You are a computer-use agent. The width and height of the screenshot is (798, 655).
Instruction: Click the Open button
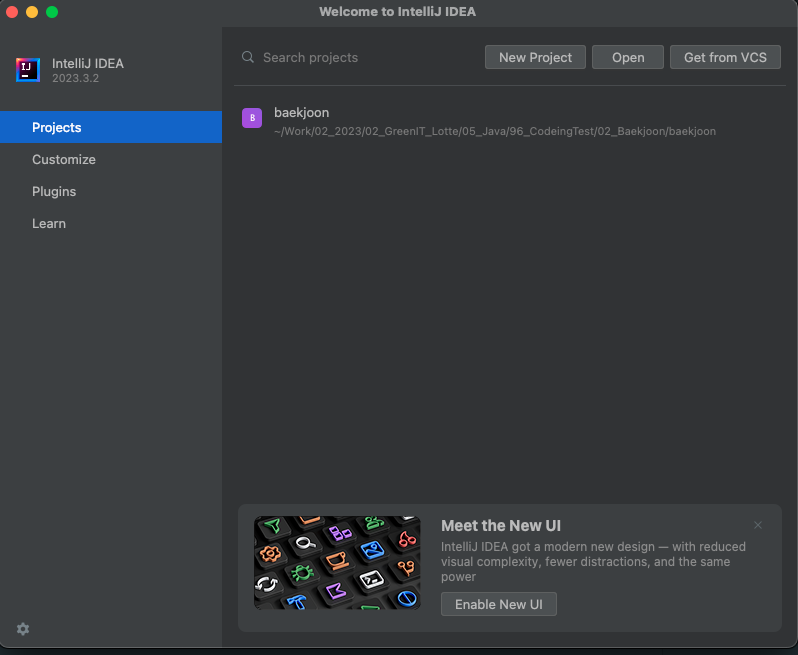pos(628,57)
